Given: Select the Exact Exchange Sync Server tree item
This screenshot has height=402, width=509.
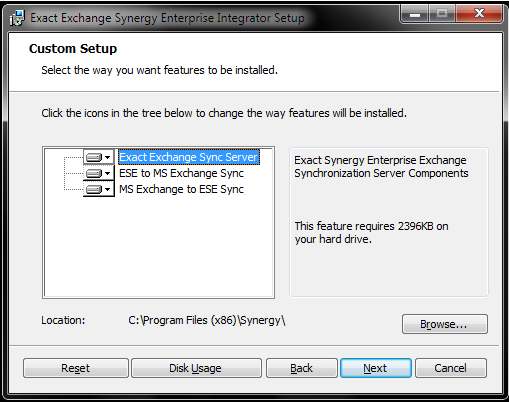Looking at the screenshot, I should [x=189, y=157].
